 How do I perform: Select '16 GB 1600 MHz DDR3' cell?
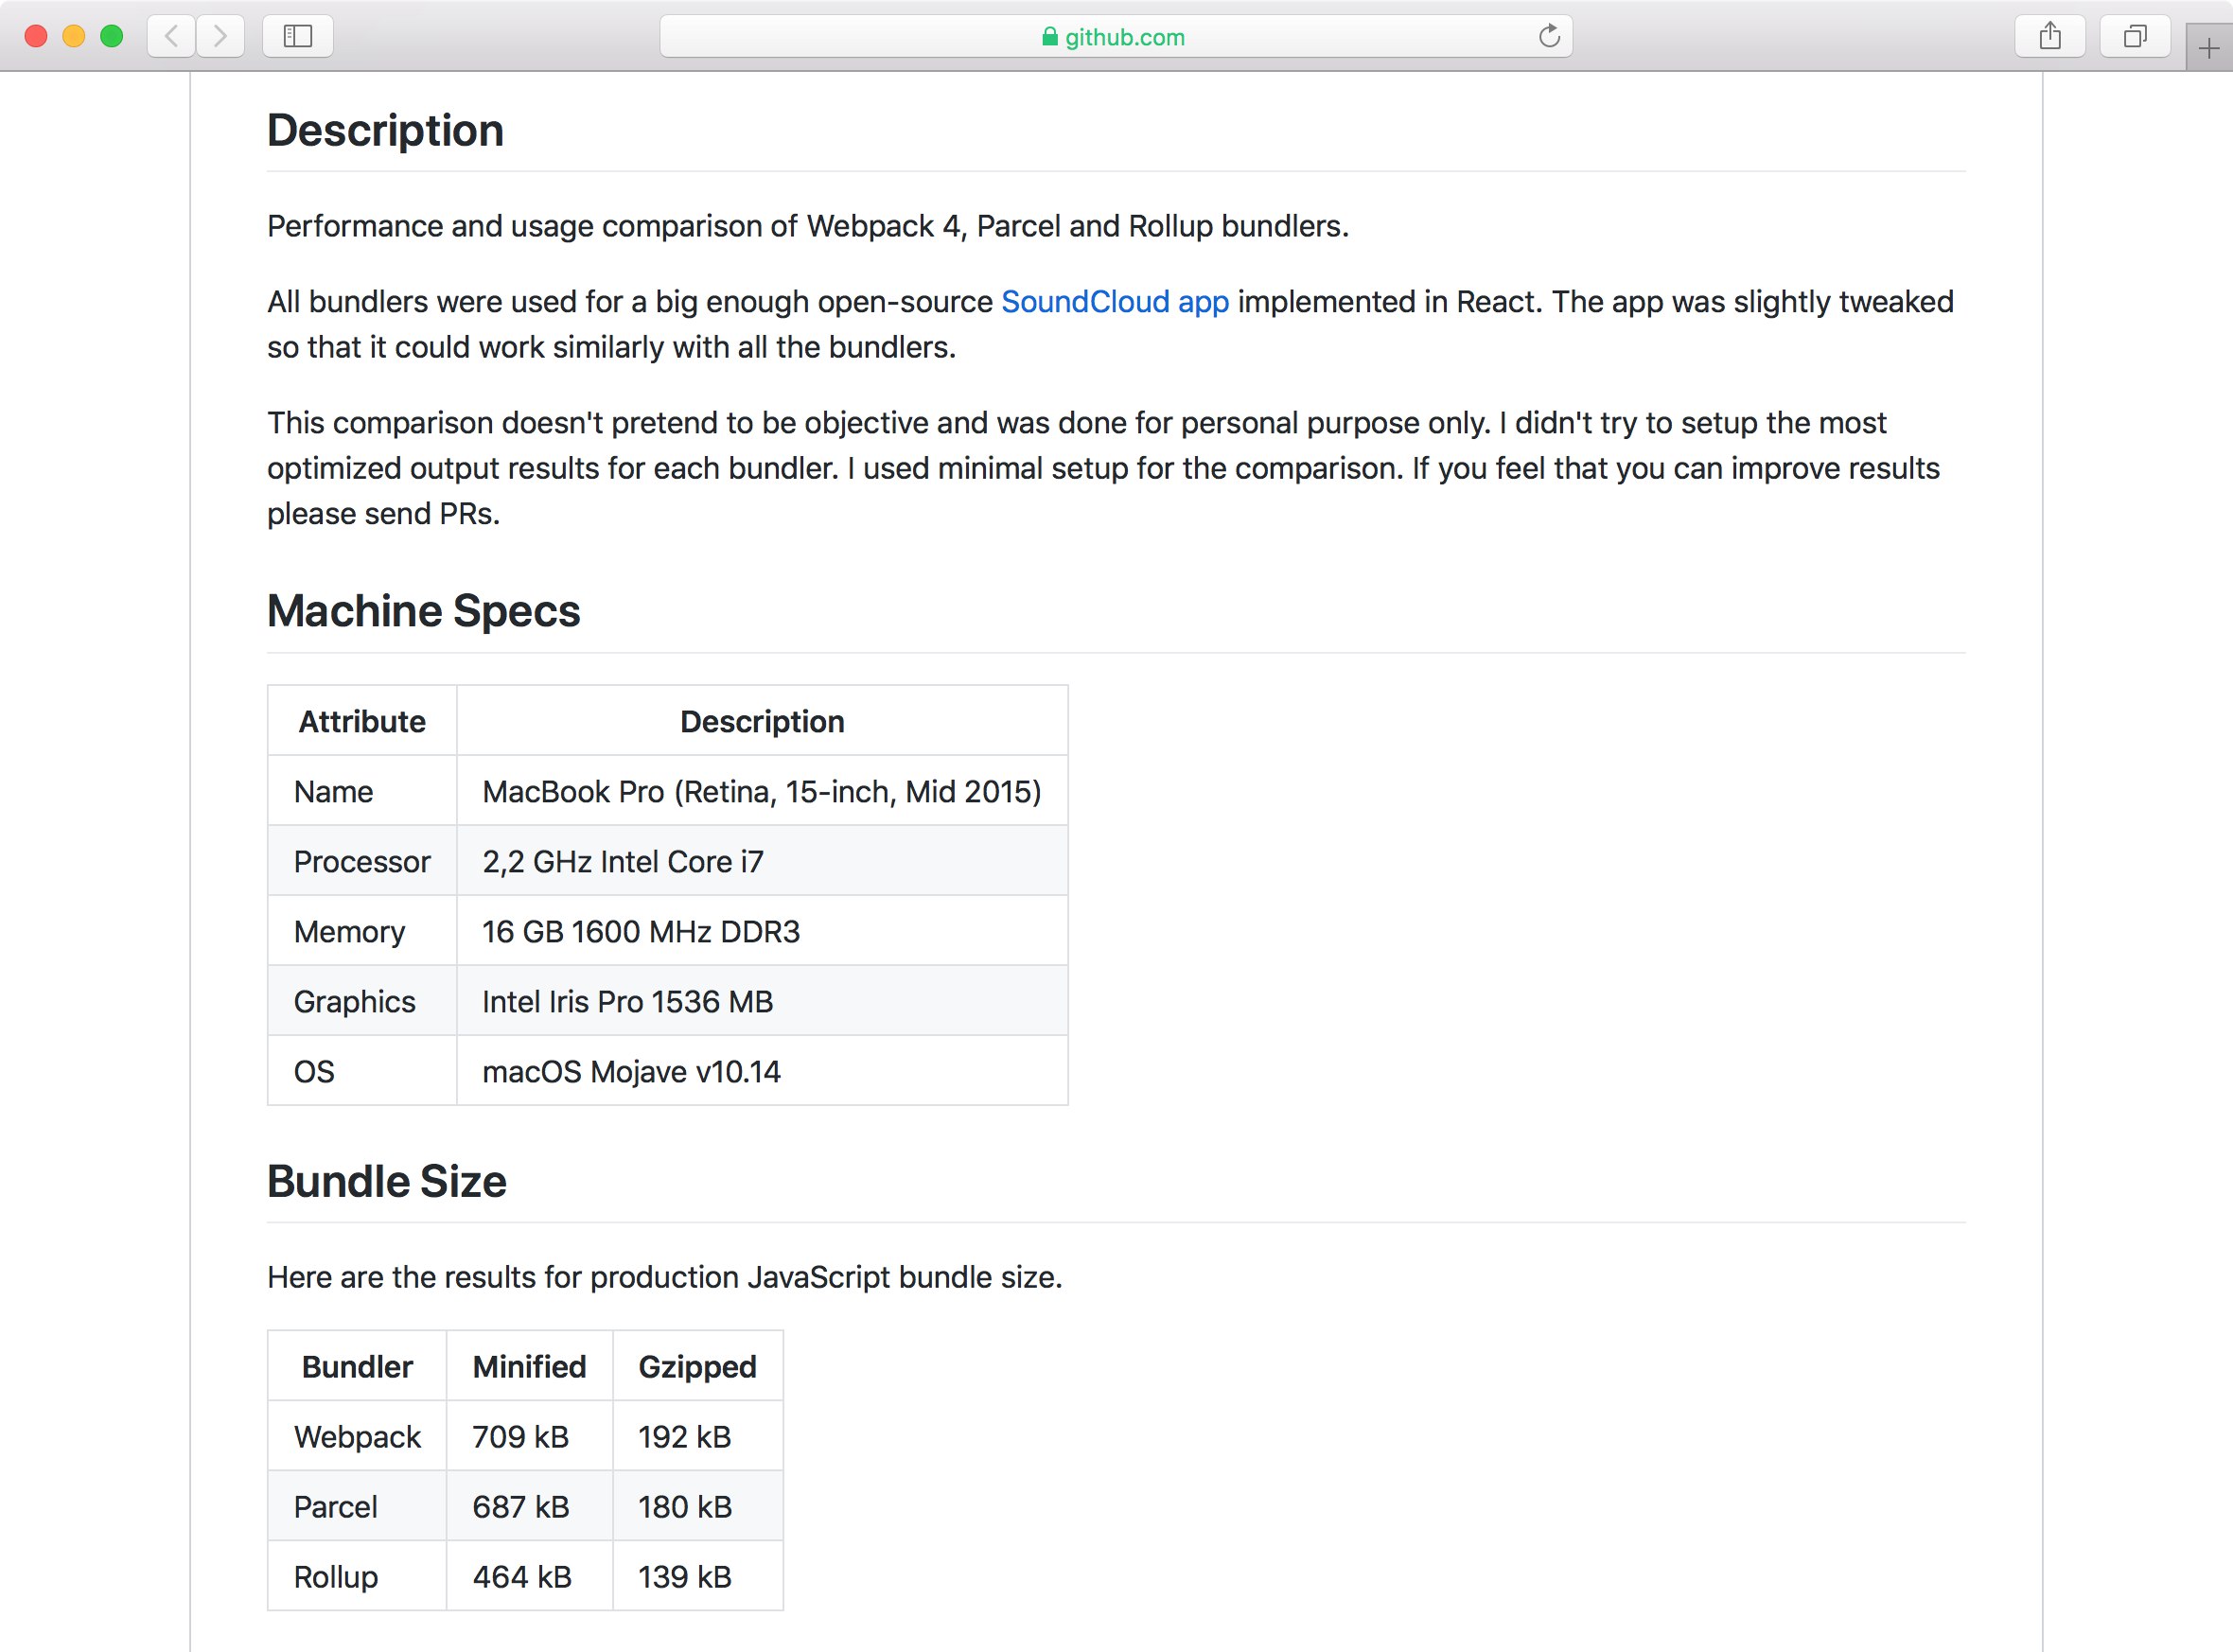[762, 931]
